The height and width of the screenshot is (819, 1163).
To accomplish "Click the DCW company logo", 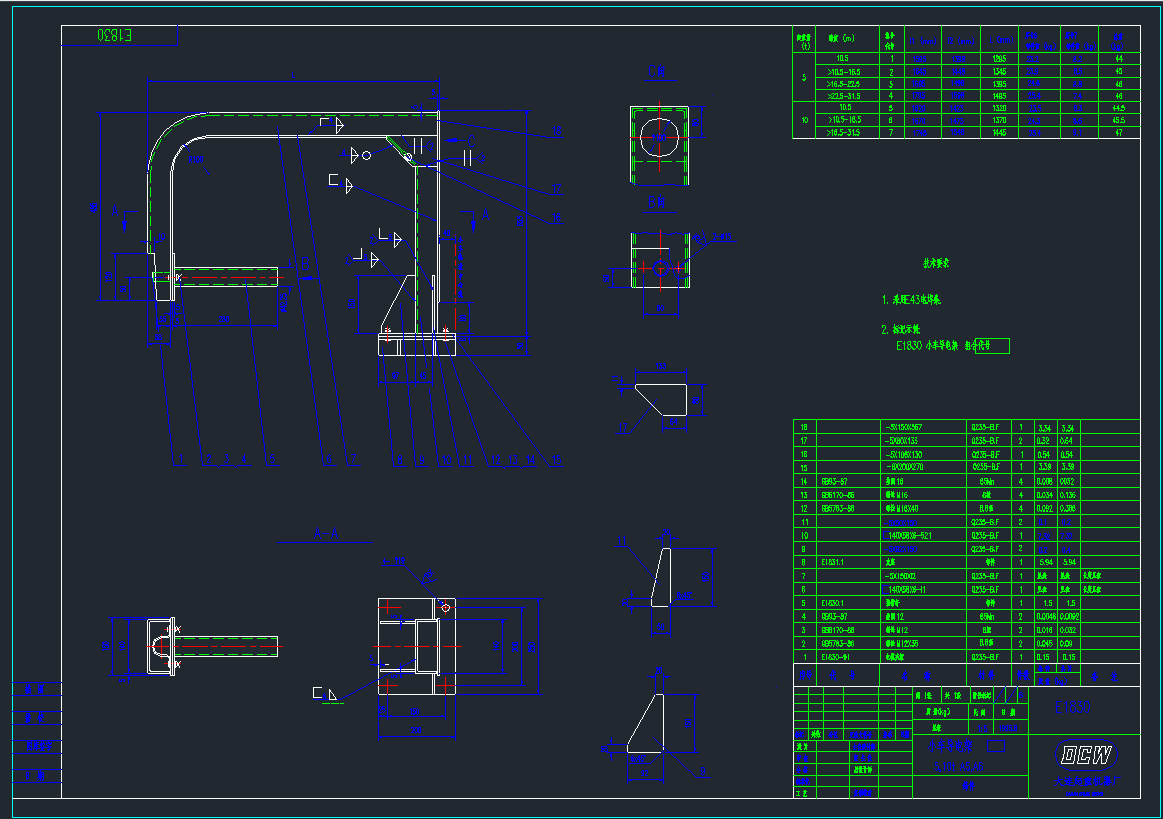I will 1088,755.
